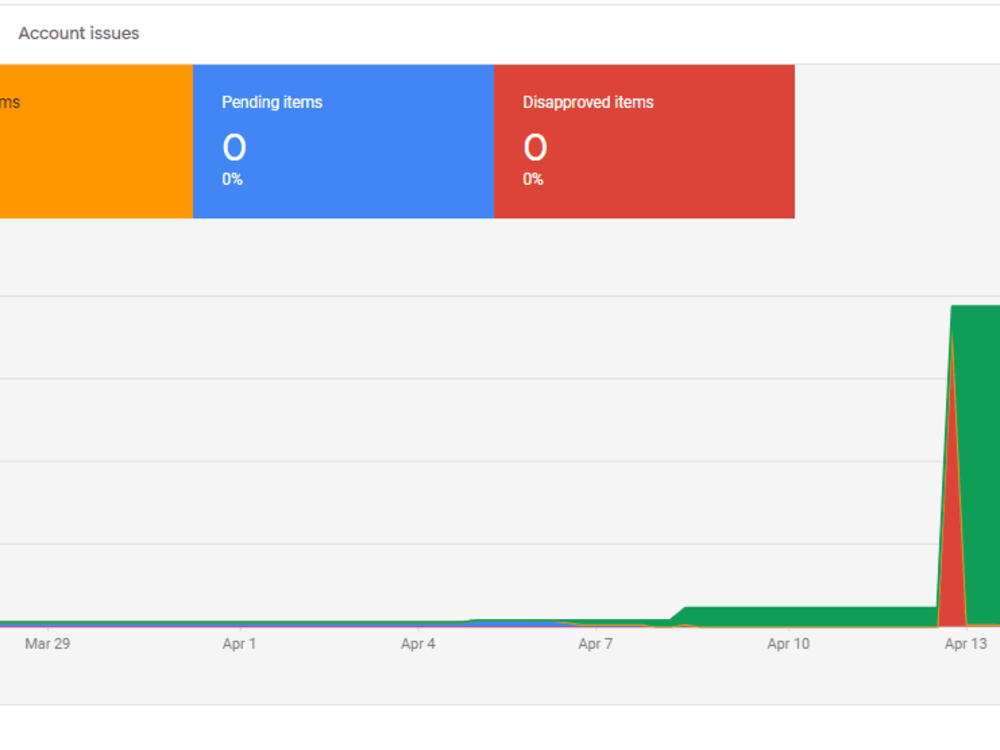Select the blue Pending items card
This screenshot has width=1000, height=750.
(343, 142)
